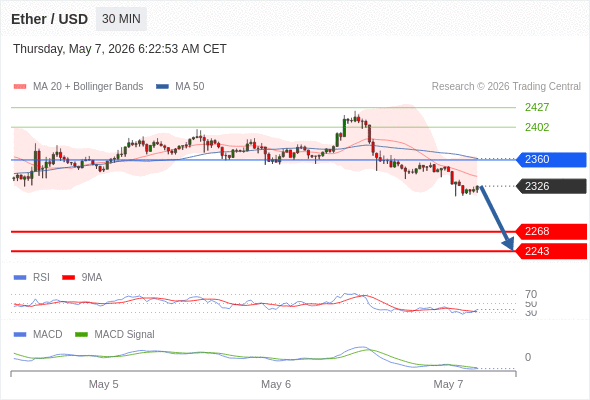Click the RSI blue legend marker
This screenshot has height=400, width=590.
pyautogui.click(x=20, y=278)
